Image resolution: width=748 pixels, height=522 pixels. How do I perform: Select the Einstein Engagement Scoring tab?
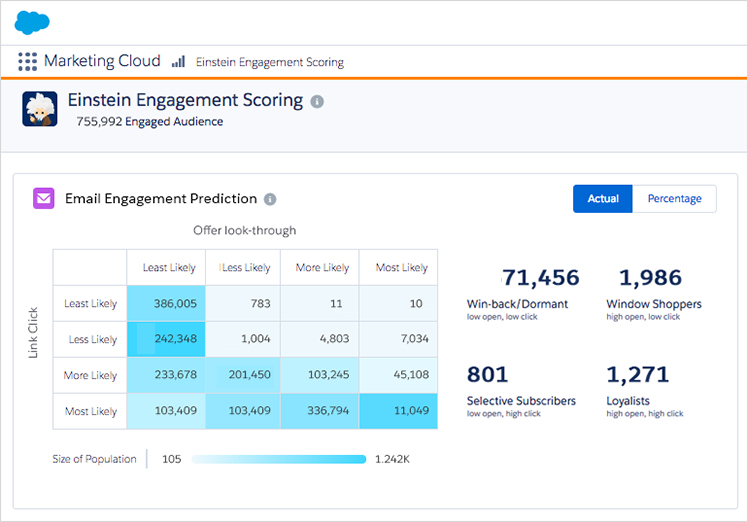269,62
